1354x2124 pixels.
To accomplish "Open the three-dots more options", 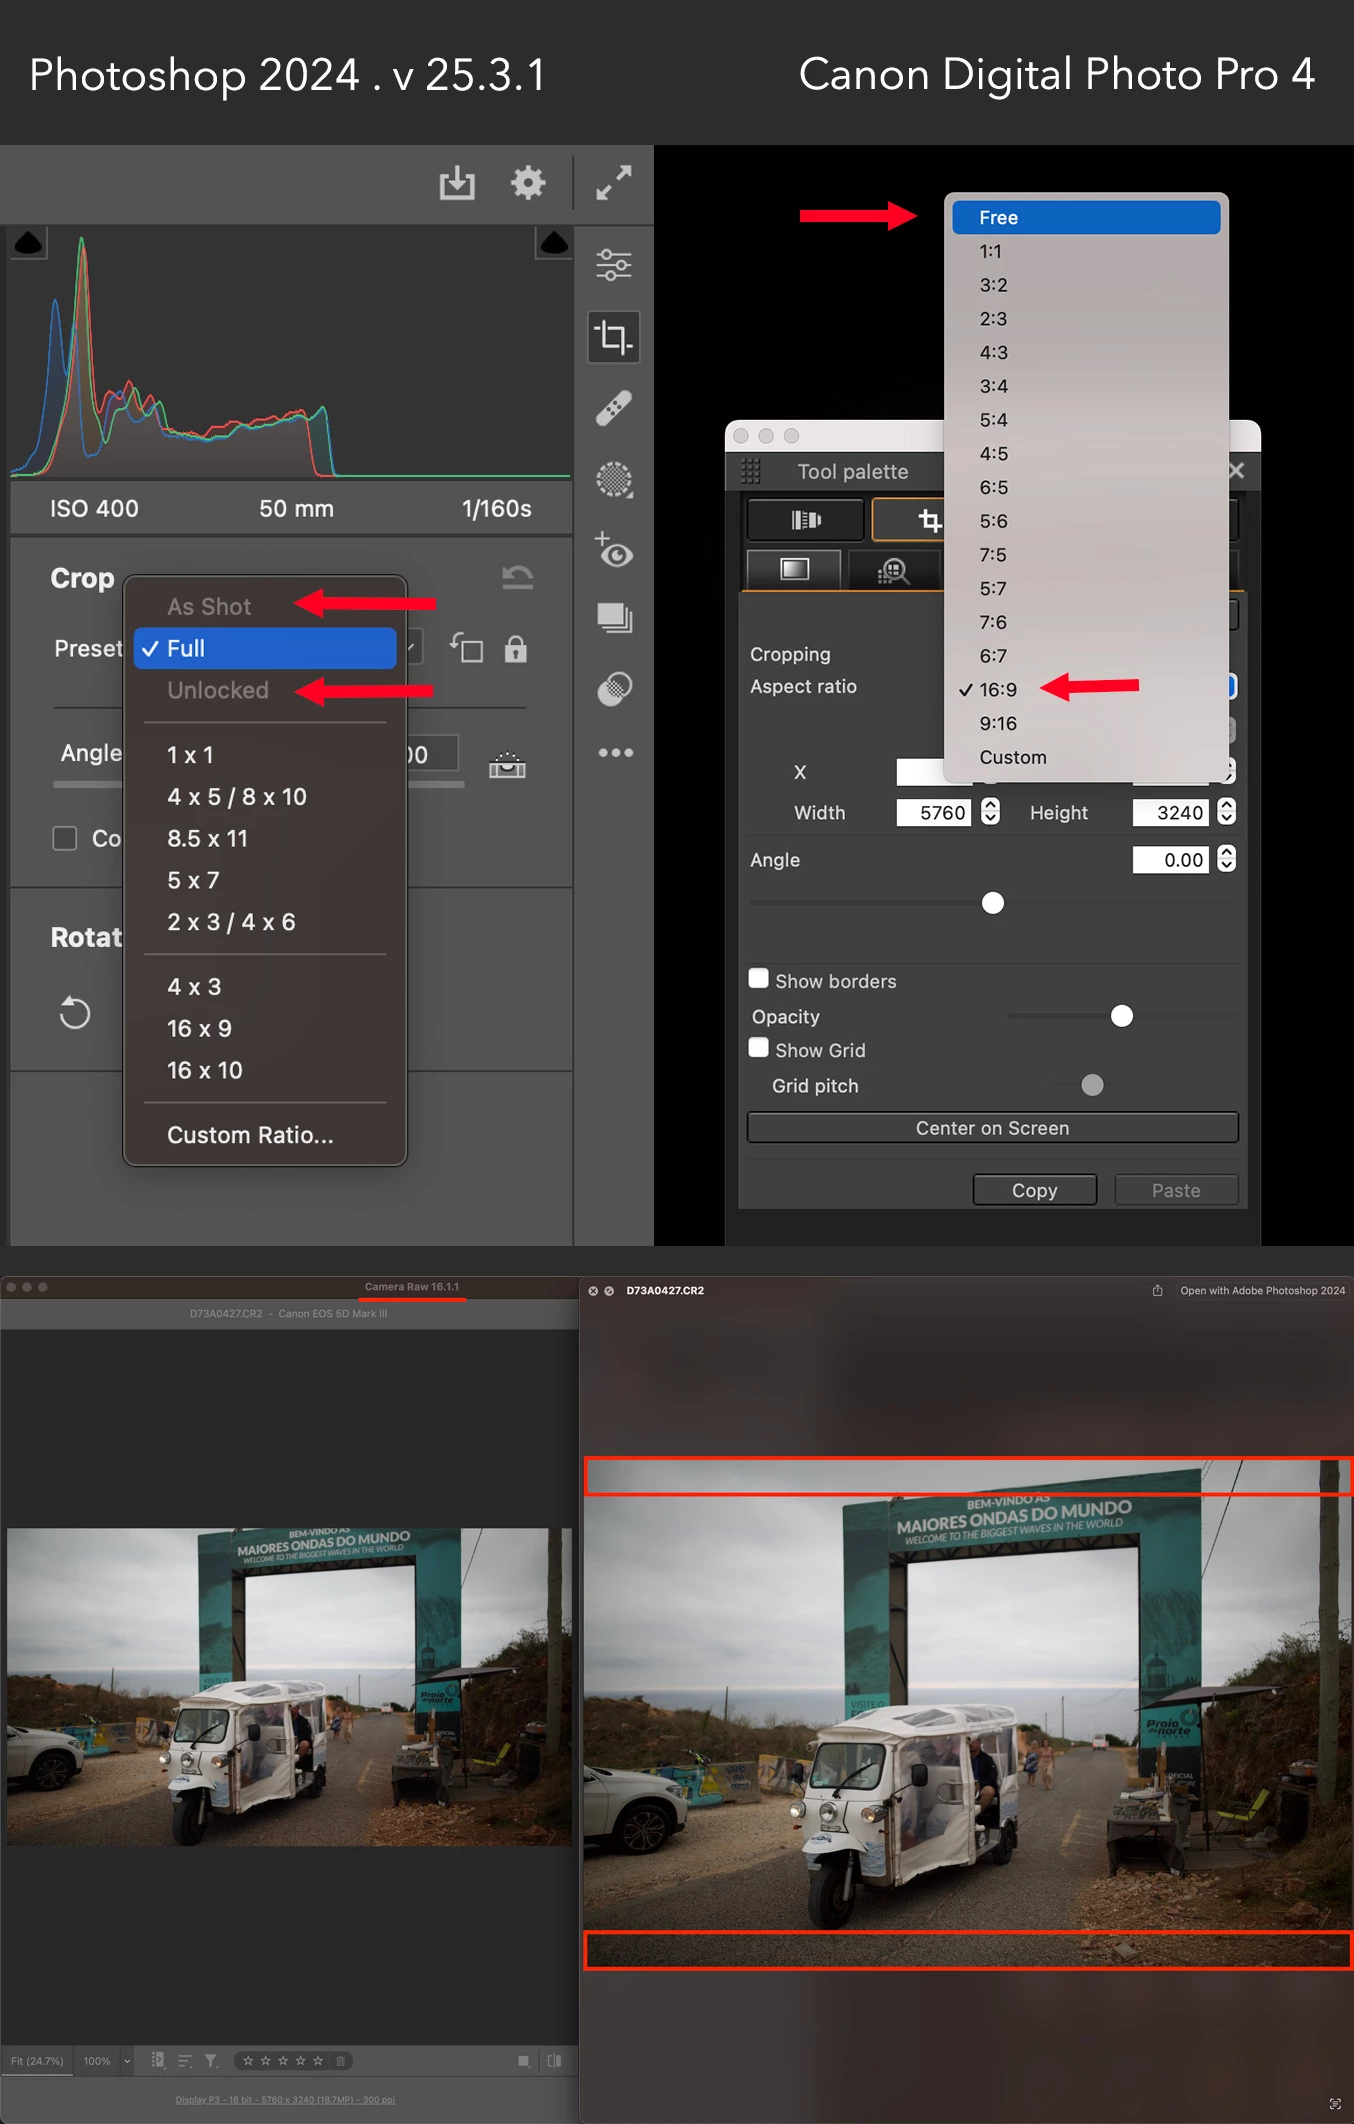I will 615,752.
